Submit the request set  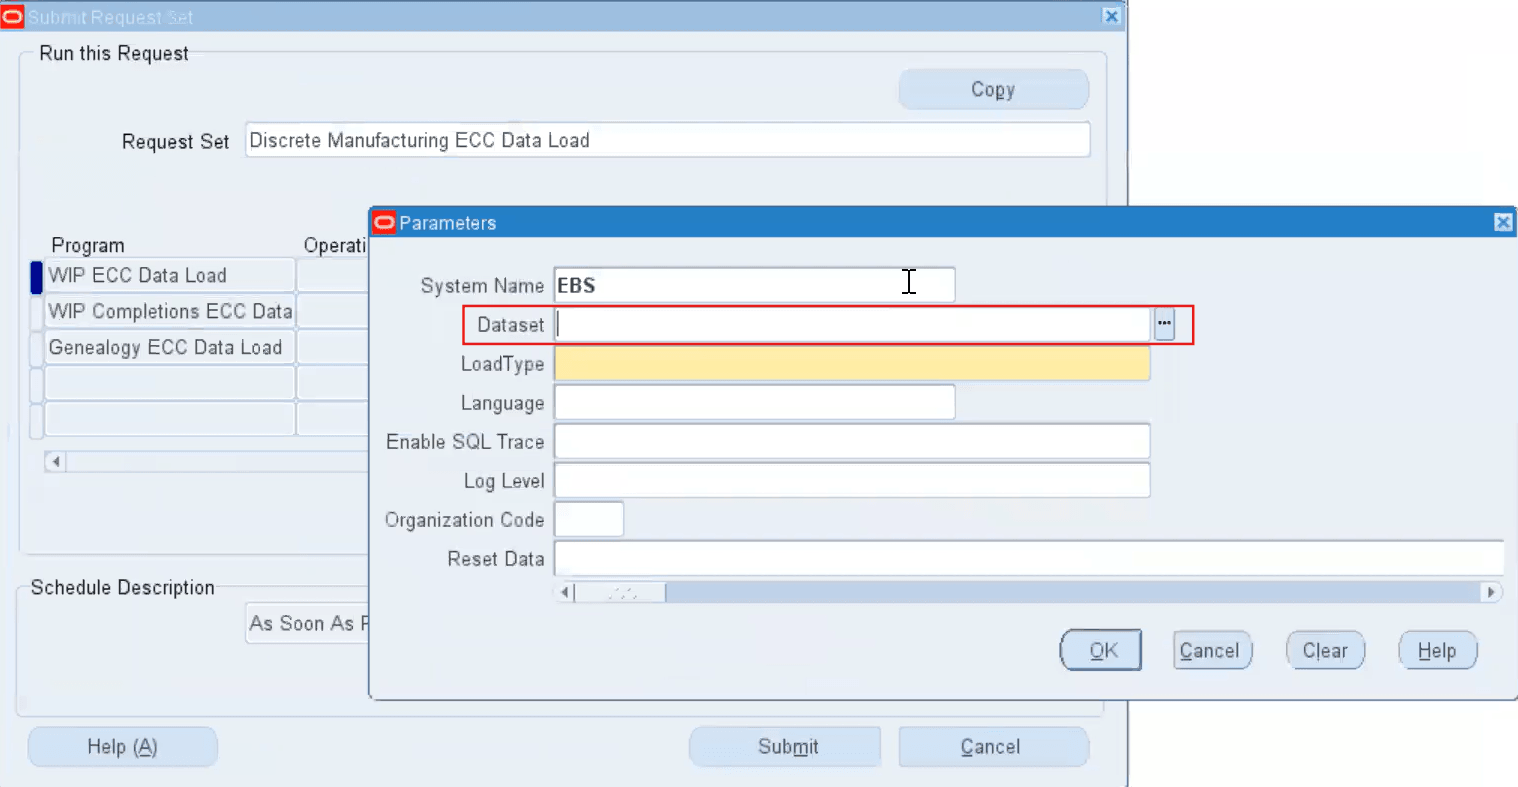point(785,746)
